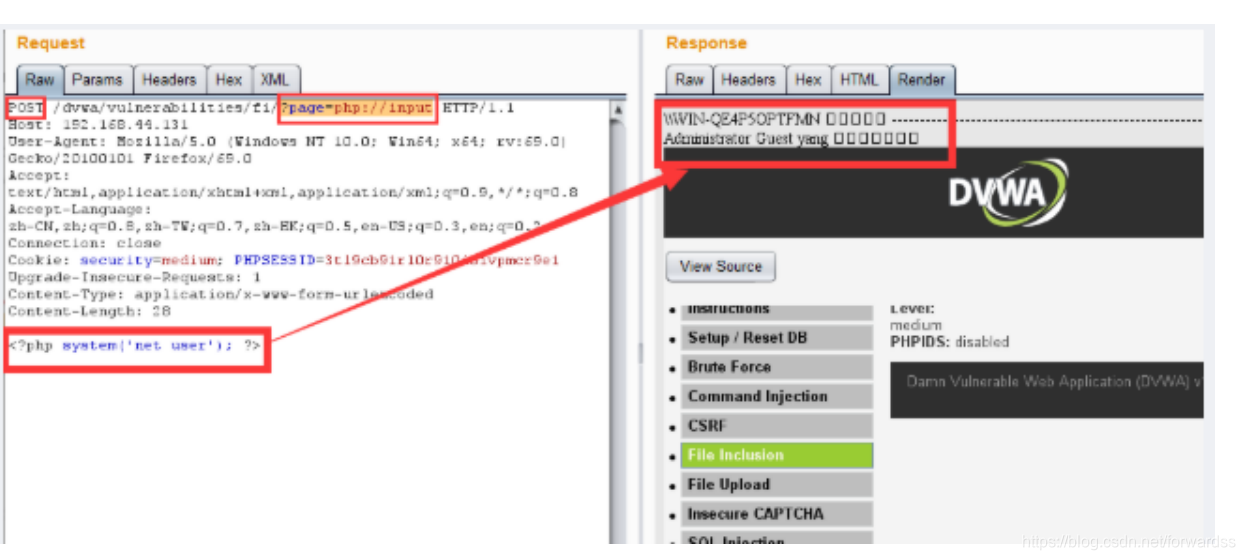
Task: Open the CSRF page
Action: click(x=777, y=426)
